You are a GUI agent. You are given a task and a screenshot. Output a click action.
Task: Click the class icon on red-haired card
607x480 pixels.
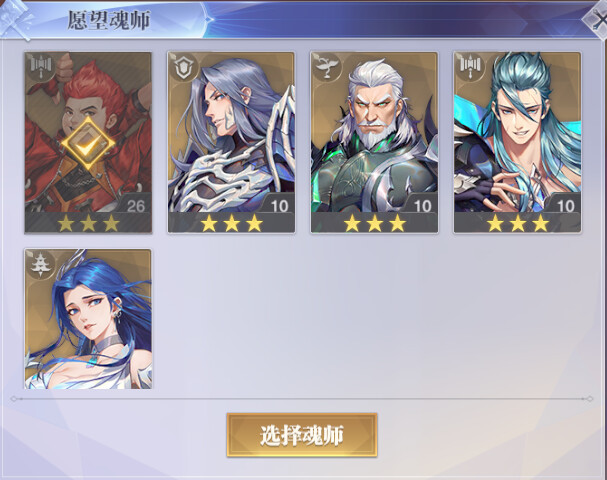40,68
